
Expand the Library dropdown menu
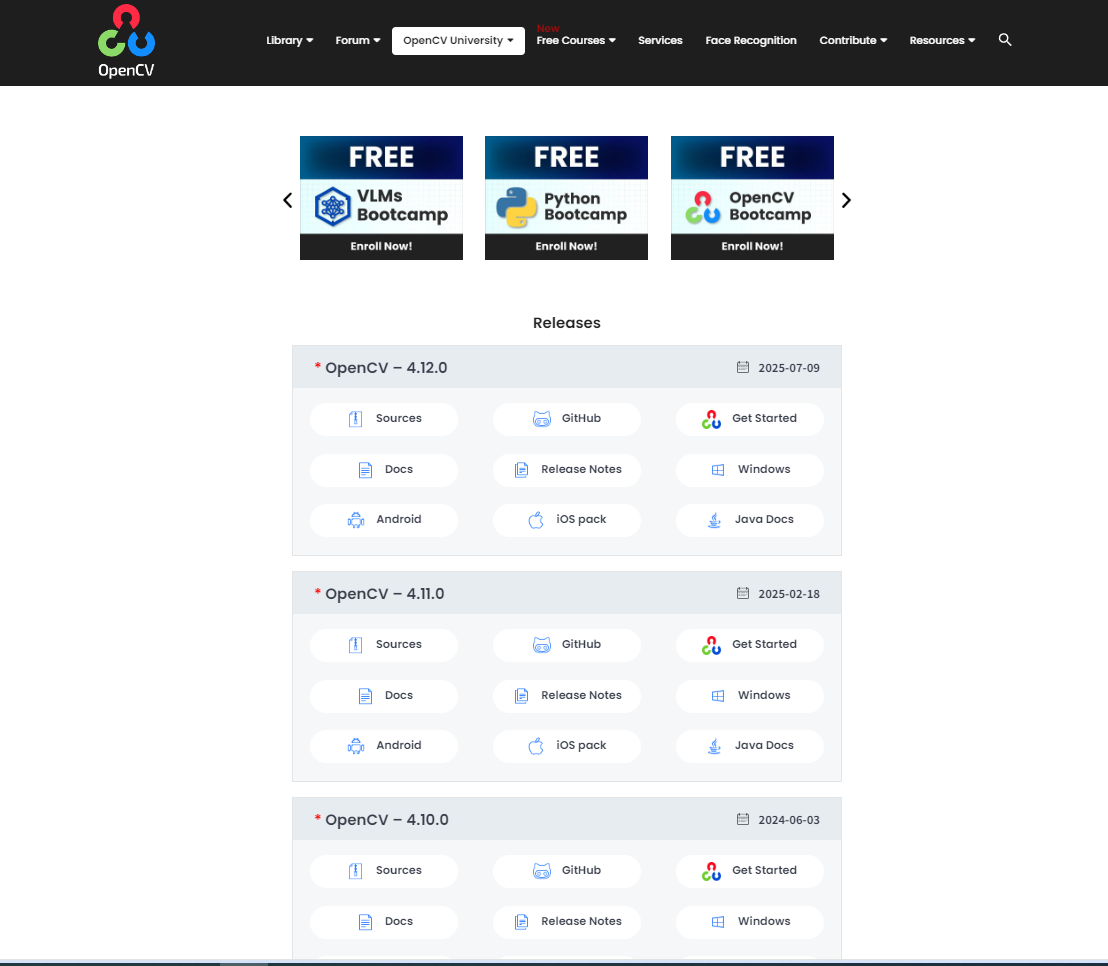coord(290,40)
